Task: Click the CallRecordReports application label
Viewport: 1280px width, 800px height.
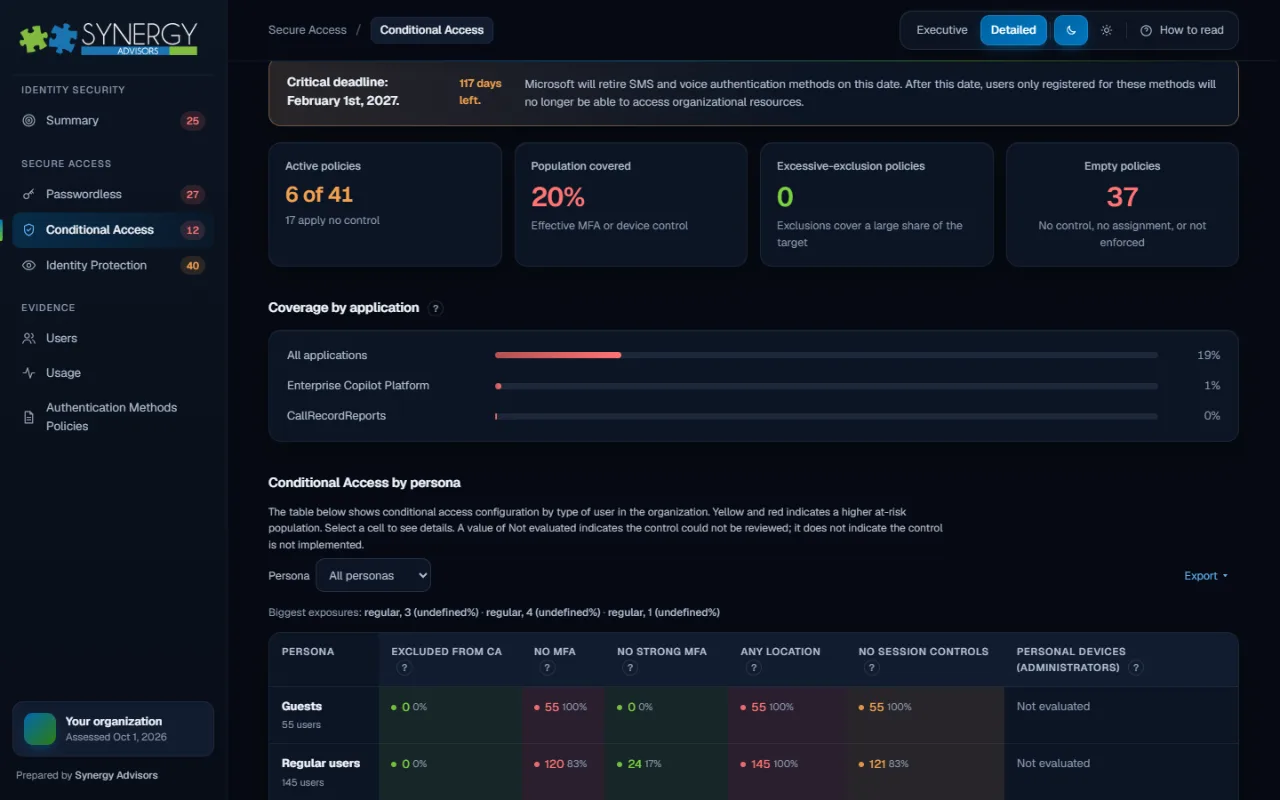Action: 336,416
